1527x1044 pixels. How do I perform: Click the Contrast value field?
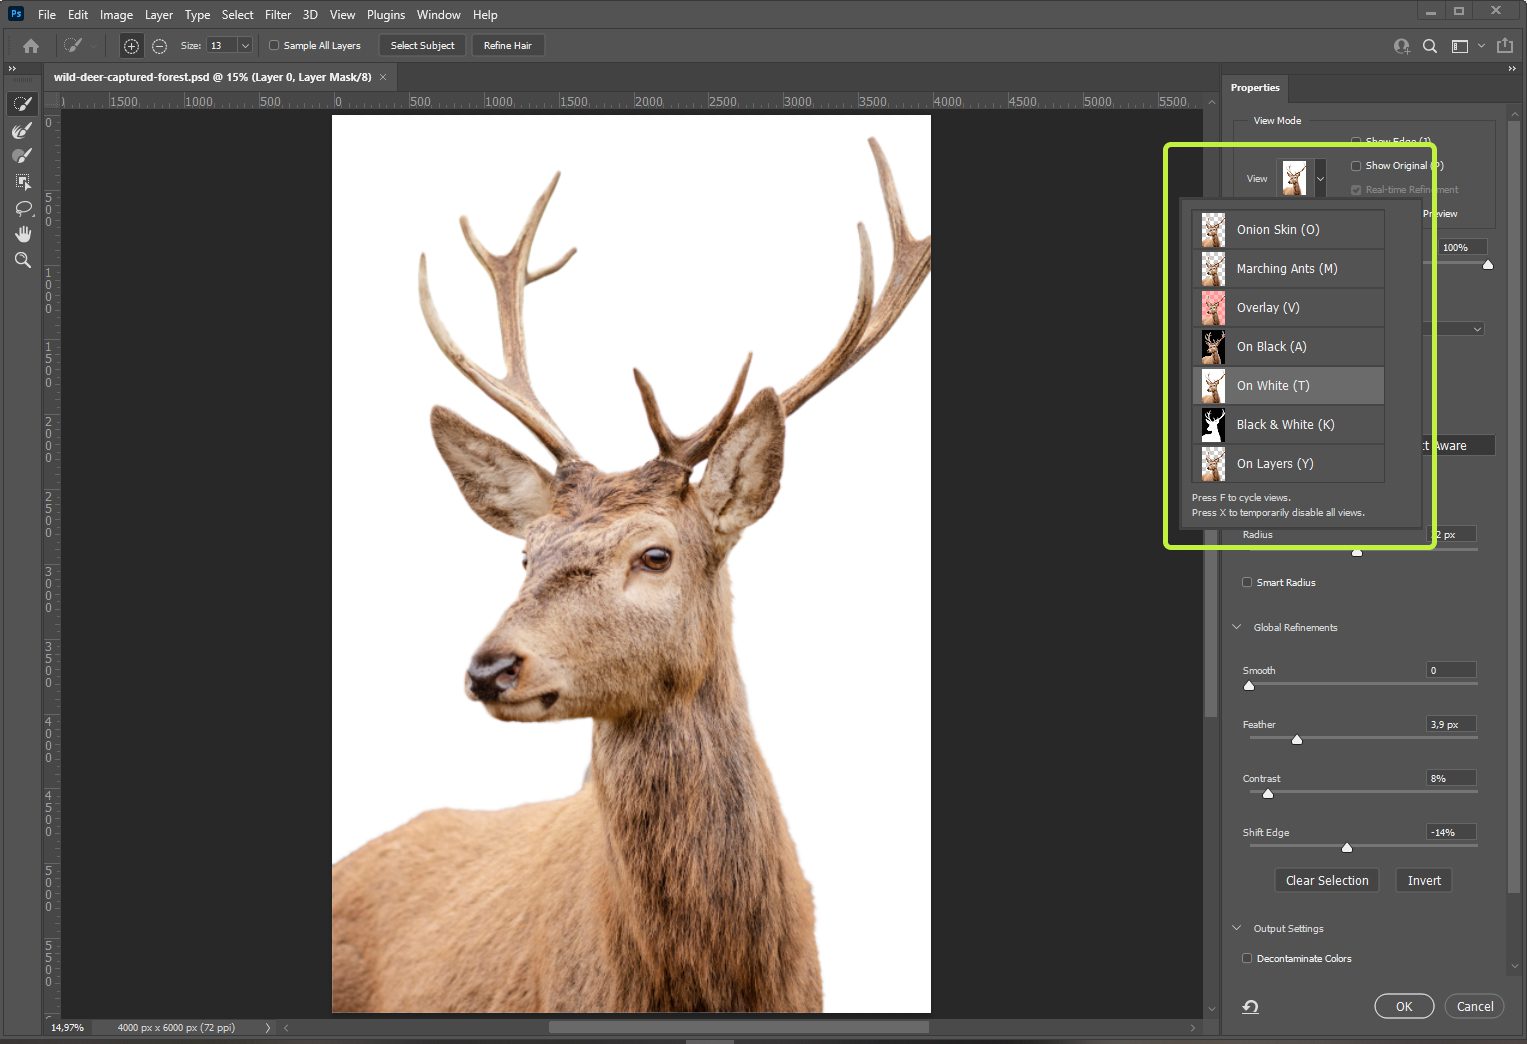coord(1451,778)
